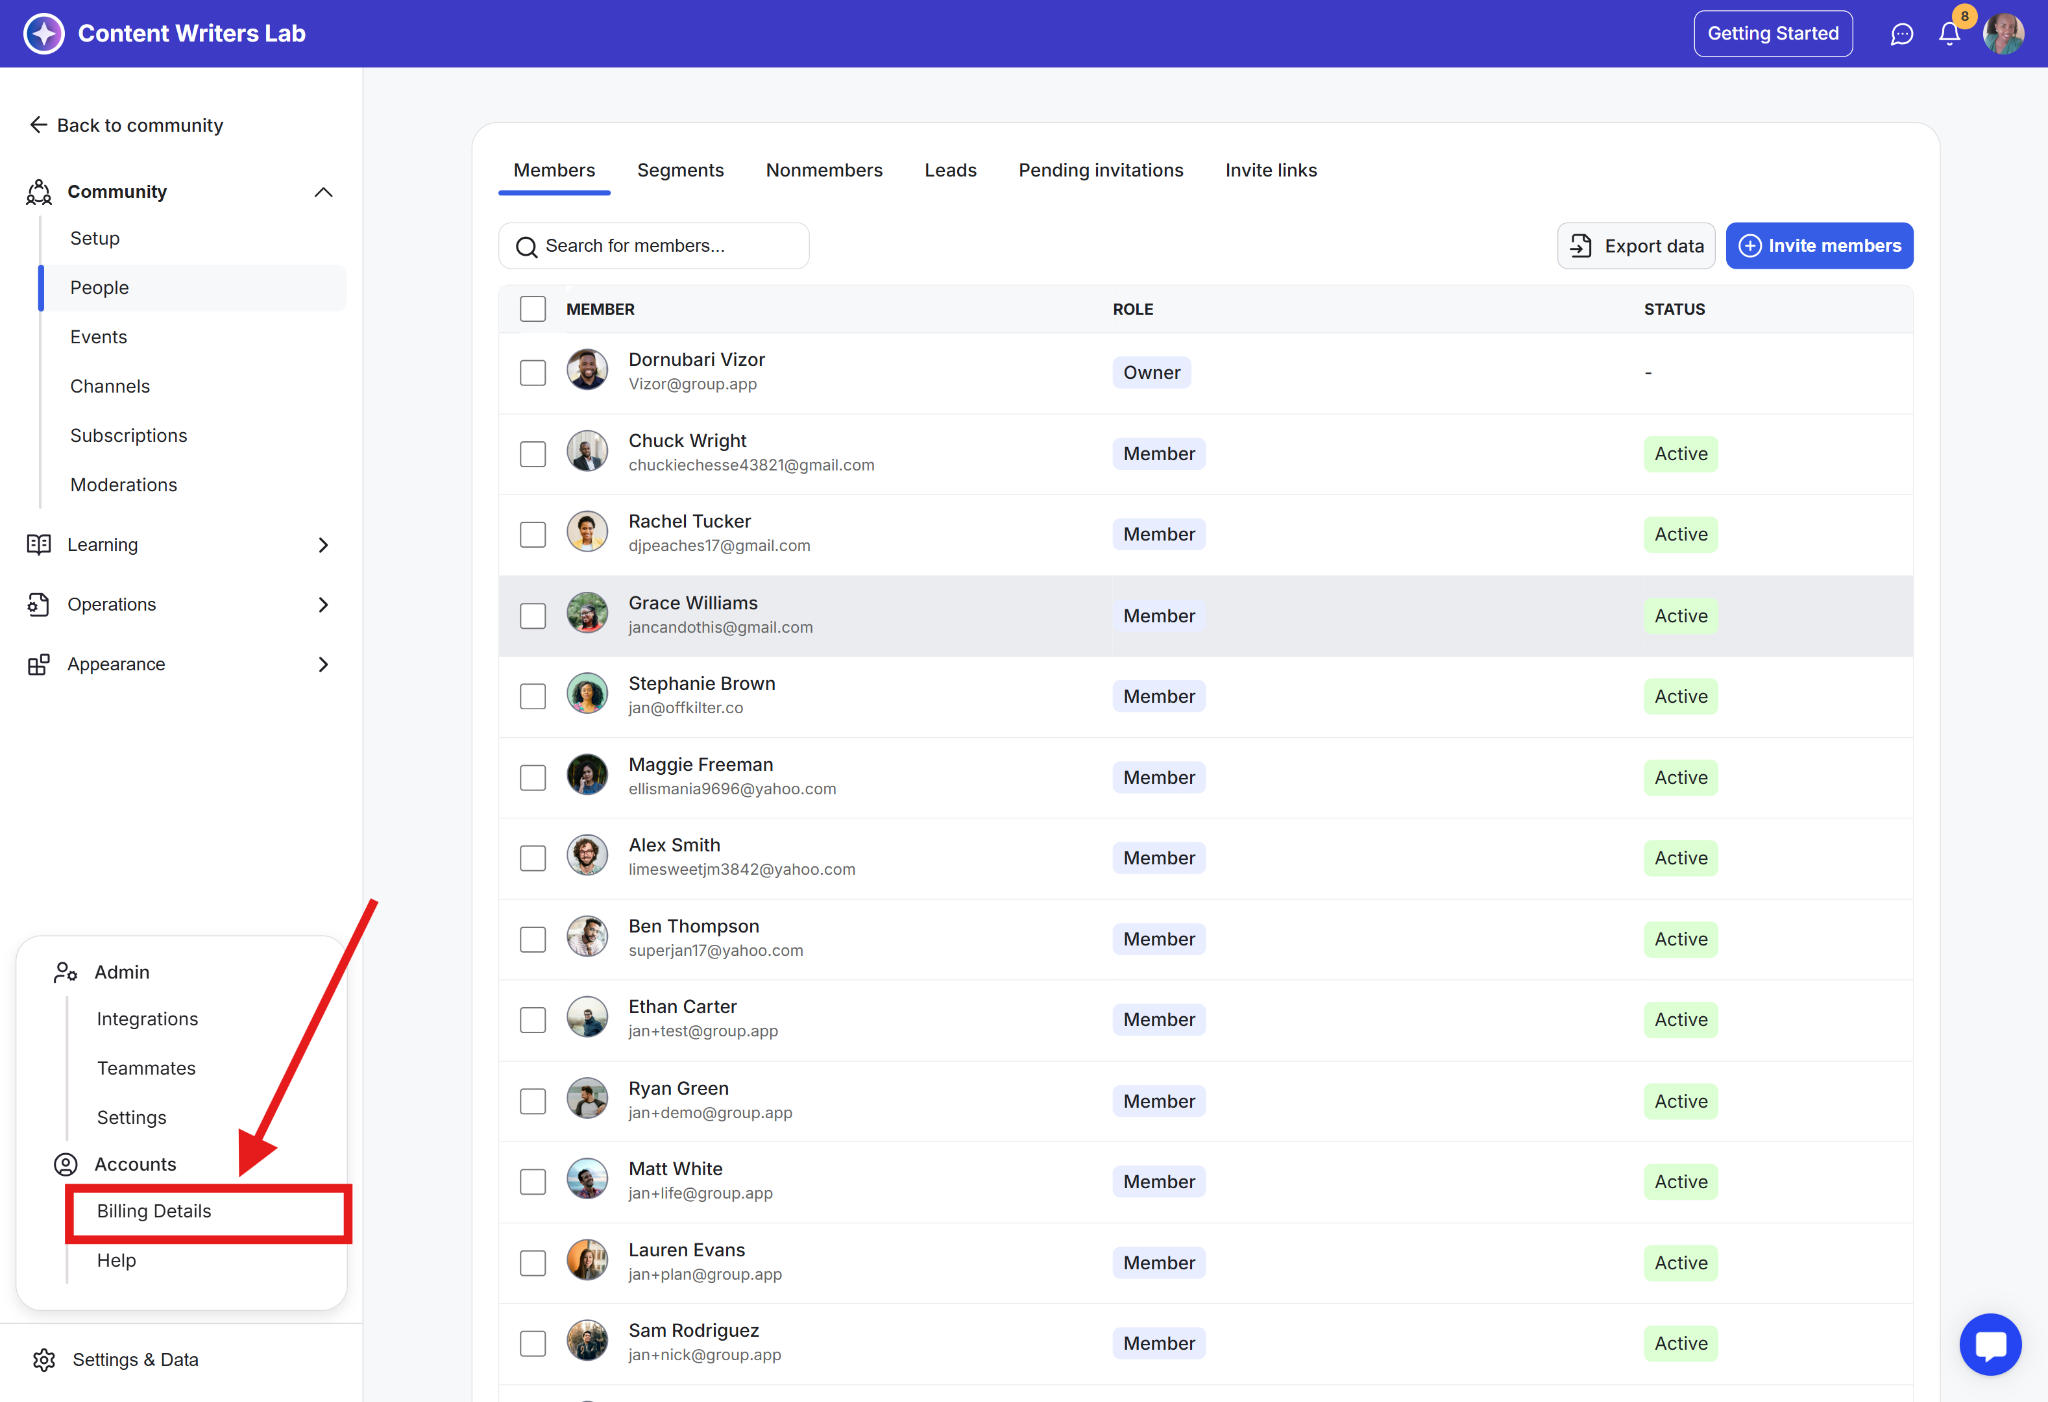Select Stephanie Brown's row checkbox
This screenshot has height=1402, width=2048.
coord(533,696)
